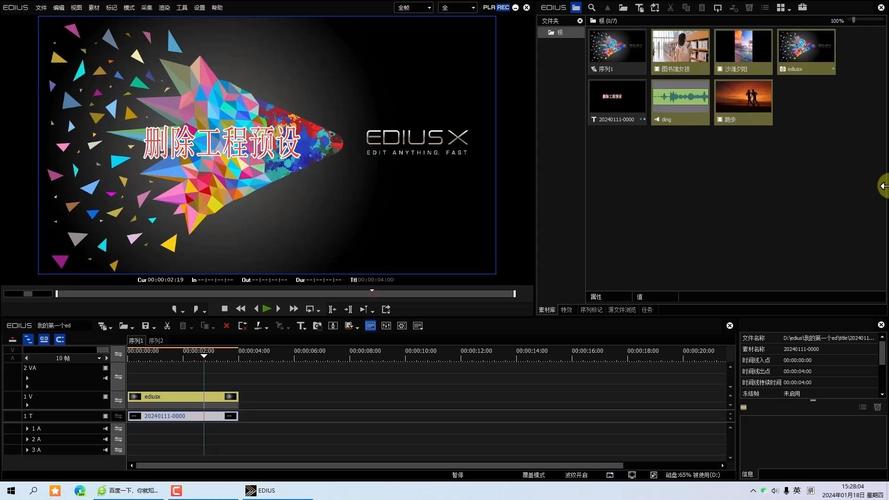Click the add title T icon in bin toolbar

click(x=639, y=7)
